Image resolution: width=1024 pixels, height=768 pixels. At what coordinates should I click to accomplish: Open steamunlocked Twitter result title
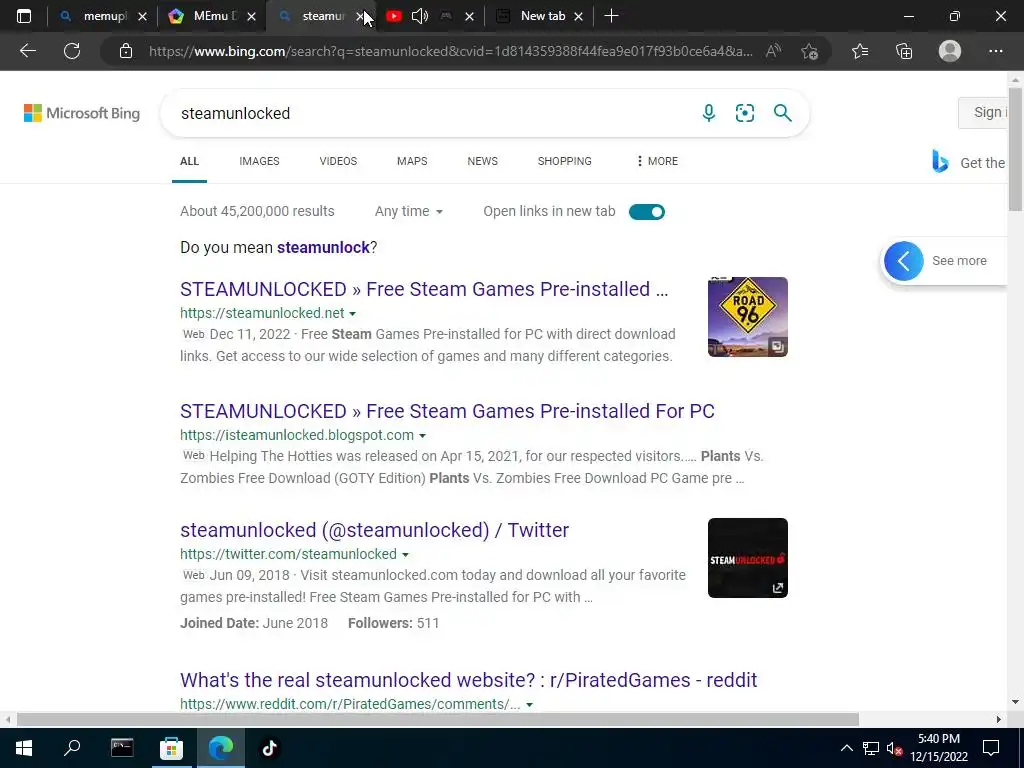[374, 530]
